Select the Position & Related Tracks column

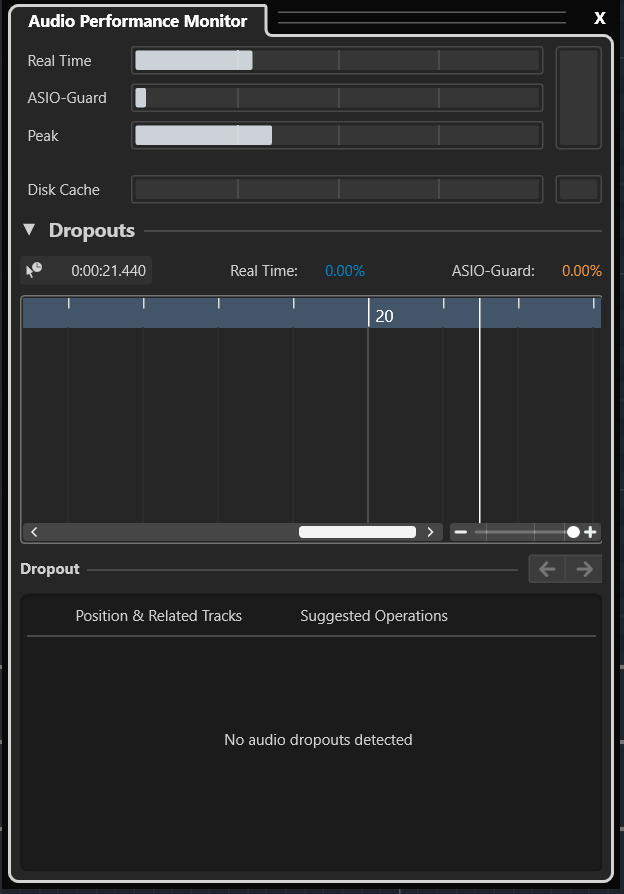point(159,616)
